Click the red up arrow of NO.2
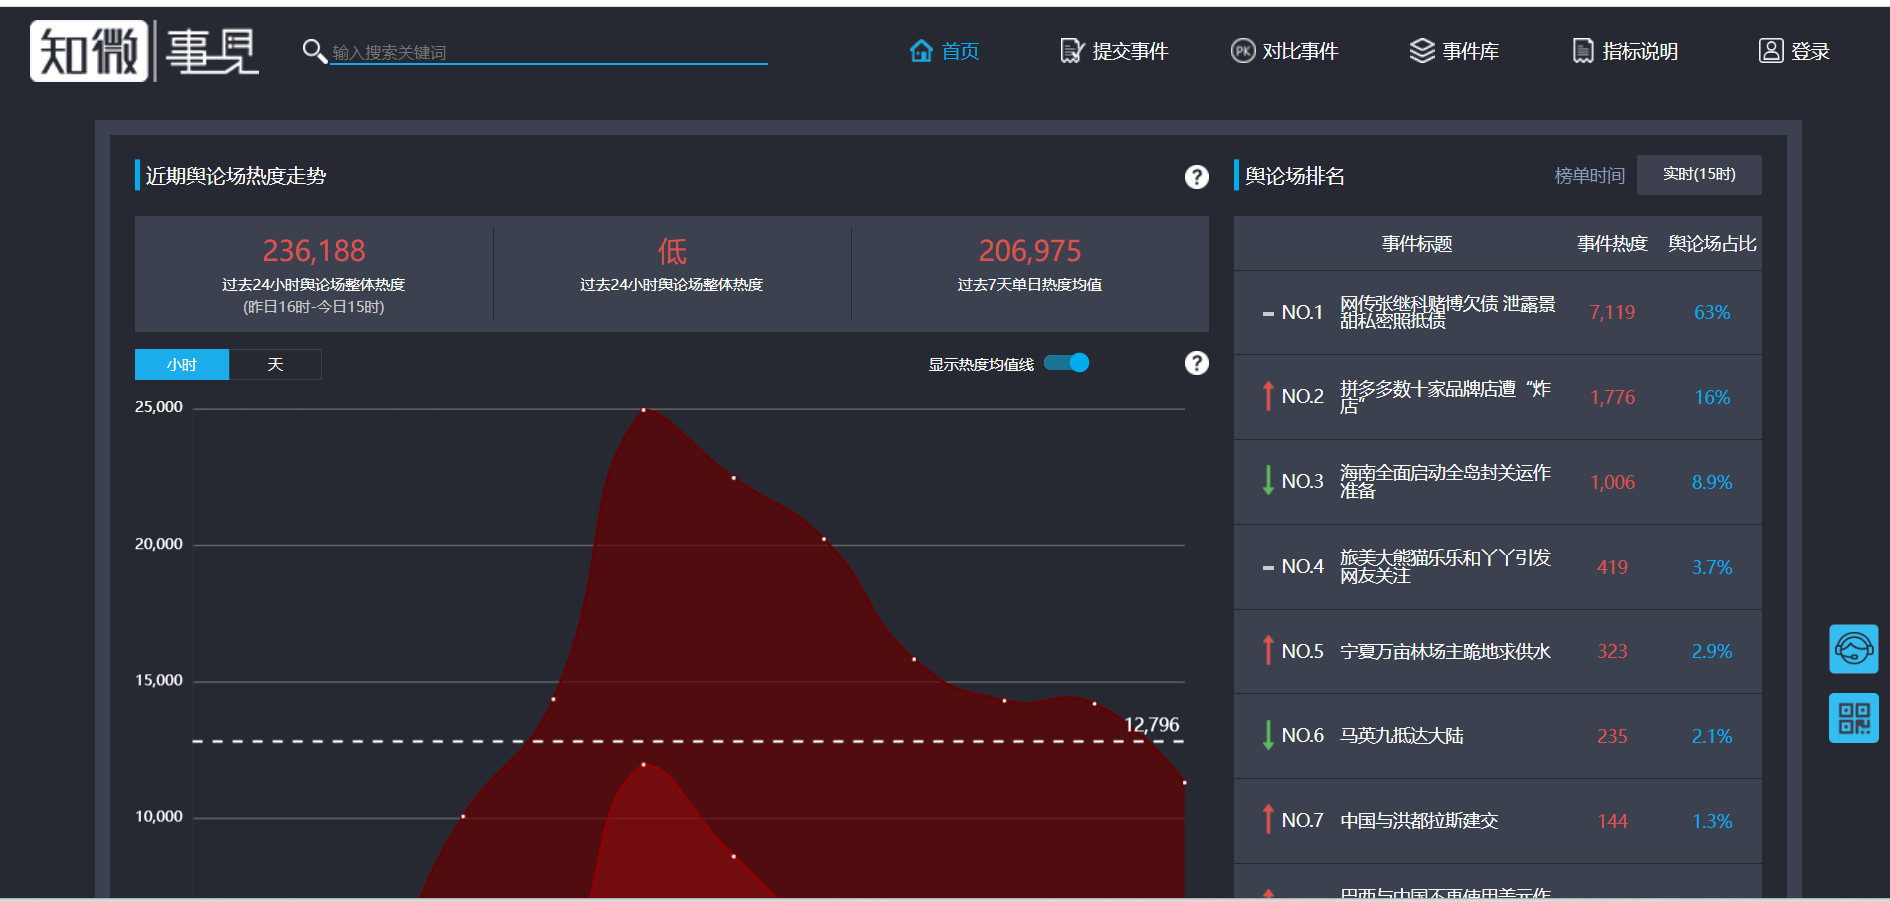This screenshot has height=902, width=1890. [1268, 397]
